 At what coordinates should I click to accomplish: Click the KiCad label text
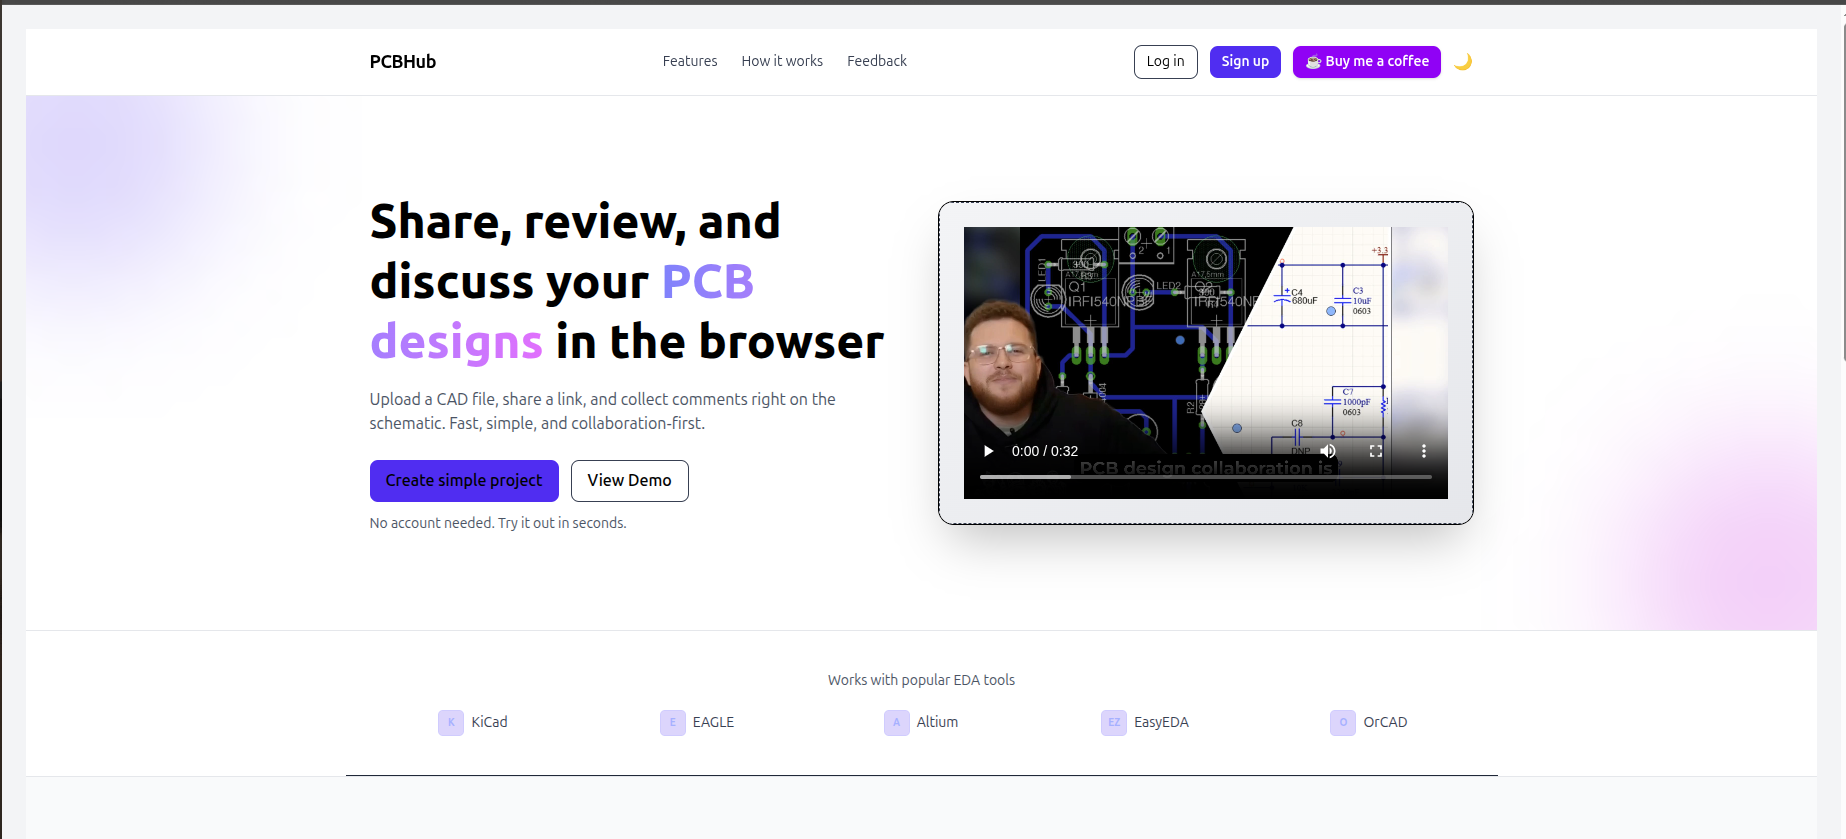pos(490,722)
